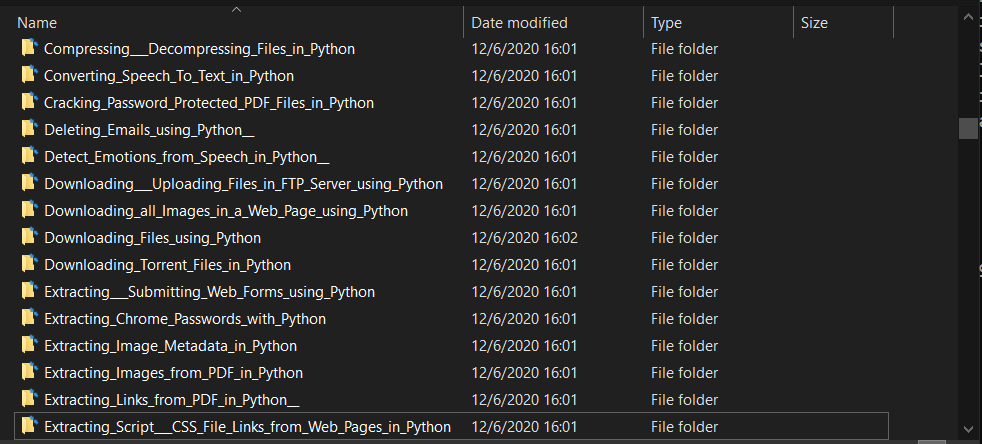
Task: Select folder icon for Cracking_Password_Protected_PDF_Files_in_Python
Action: 29,103
